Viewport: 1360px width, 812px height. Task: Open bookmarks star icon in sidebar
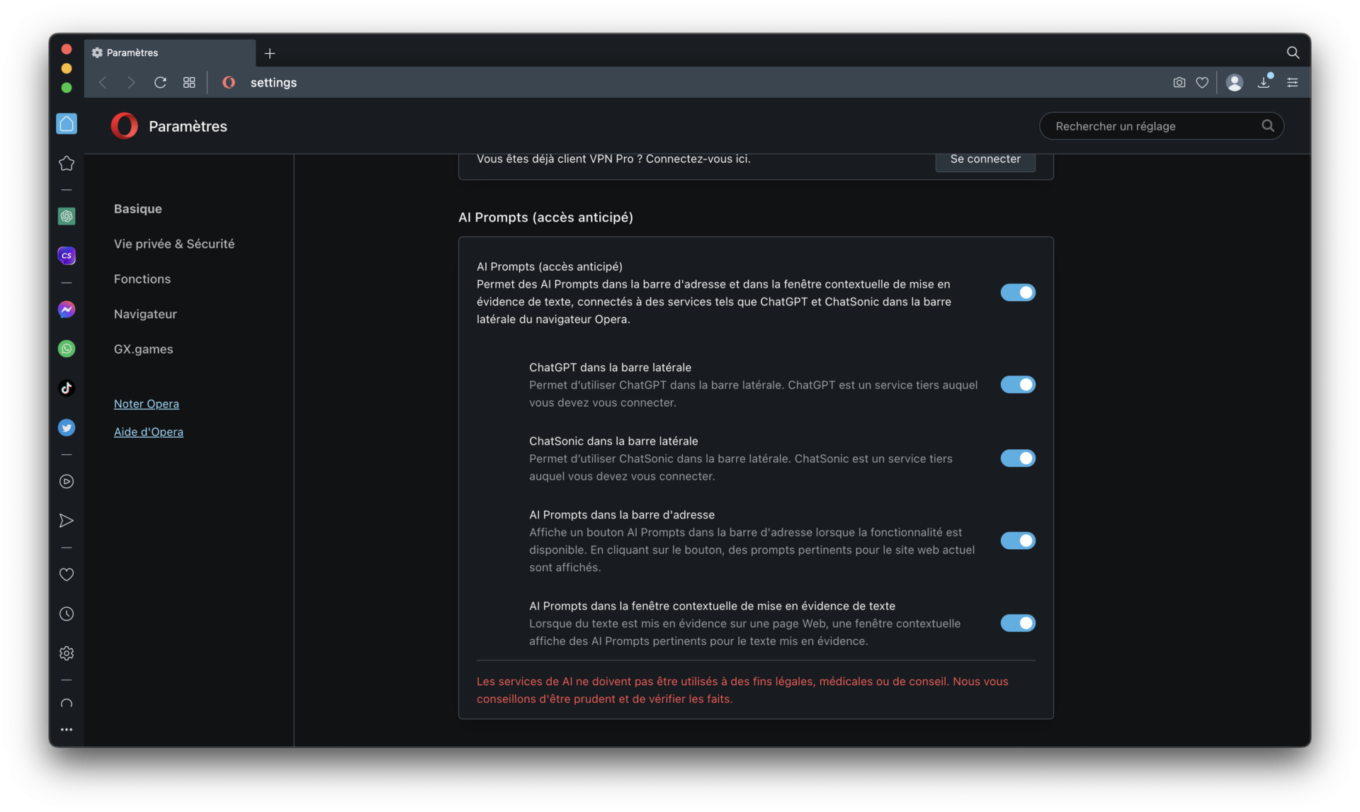coord(66,163)
